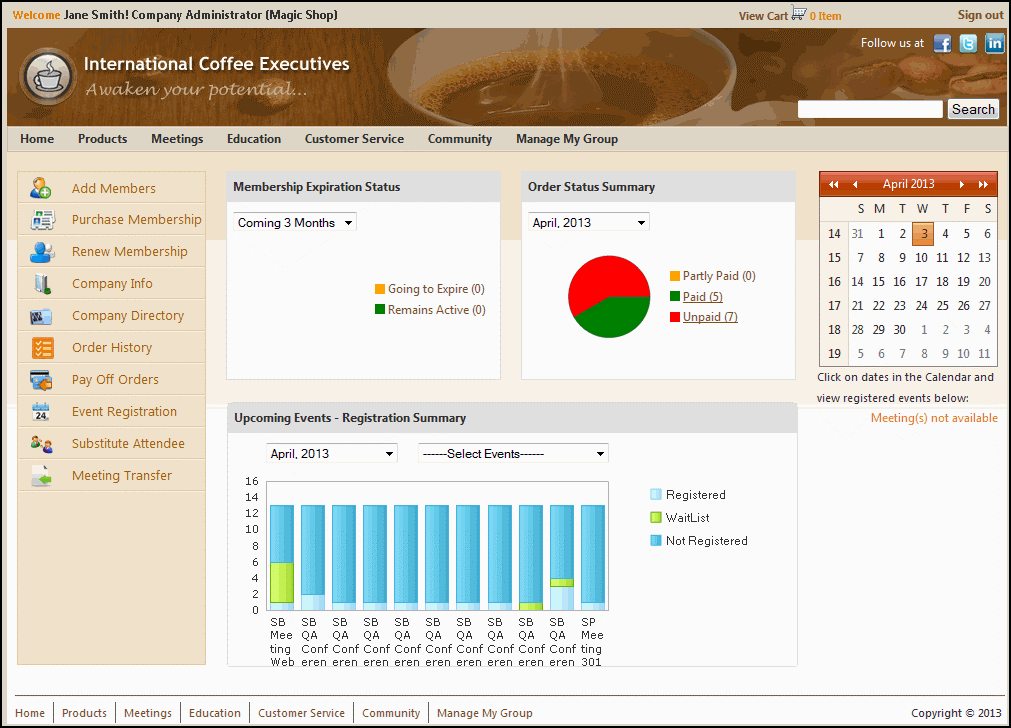The image size is (1011, 728).
Task: Go to next month in calendar
Action: (961, 184)
